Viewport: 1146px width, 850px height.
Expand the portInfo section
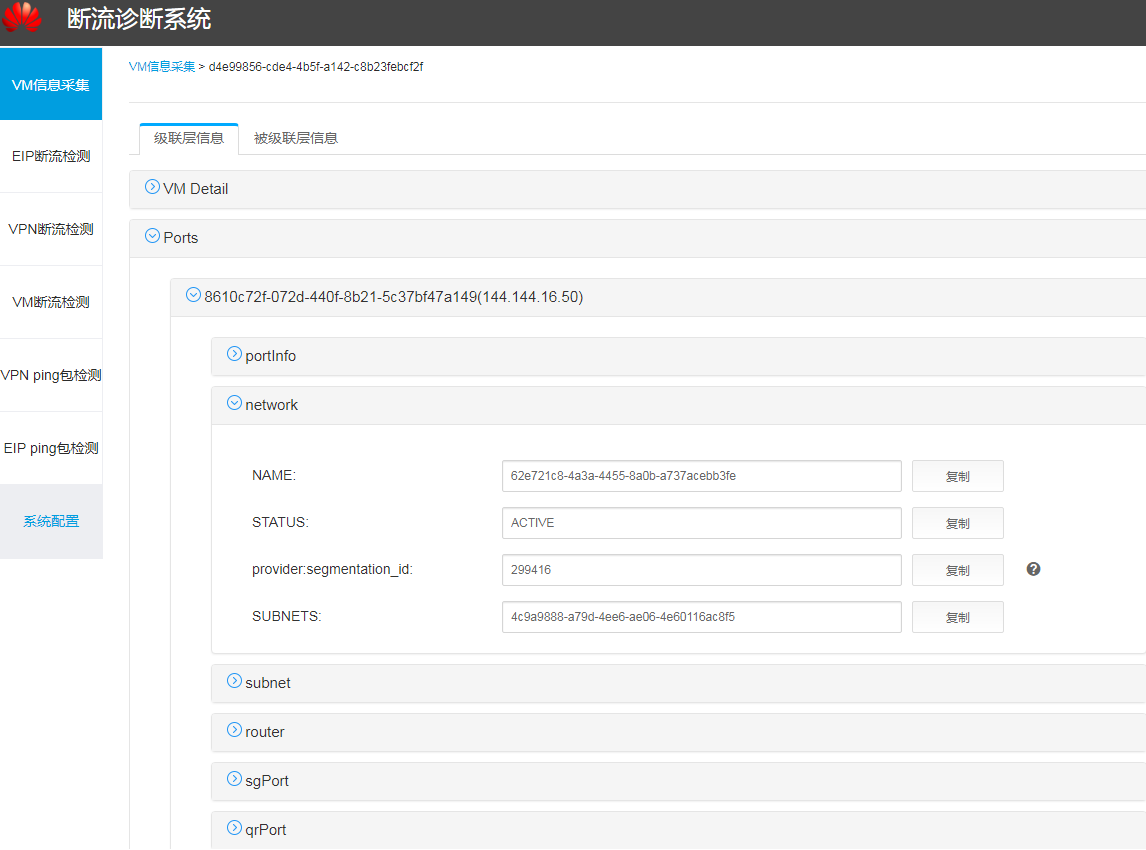[x=234, y=354]
